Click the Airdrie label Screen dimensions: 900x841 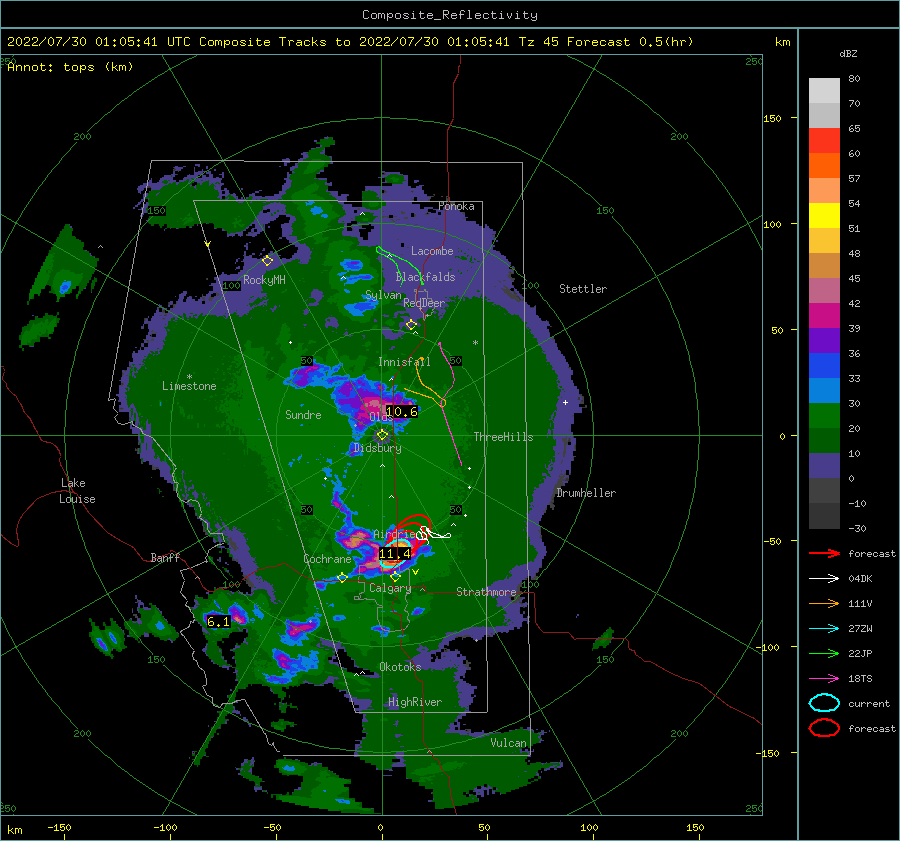pyautogui.click(x=394, y=534)
